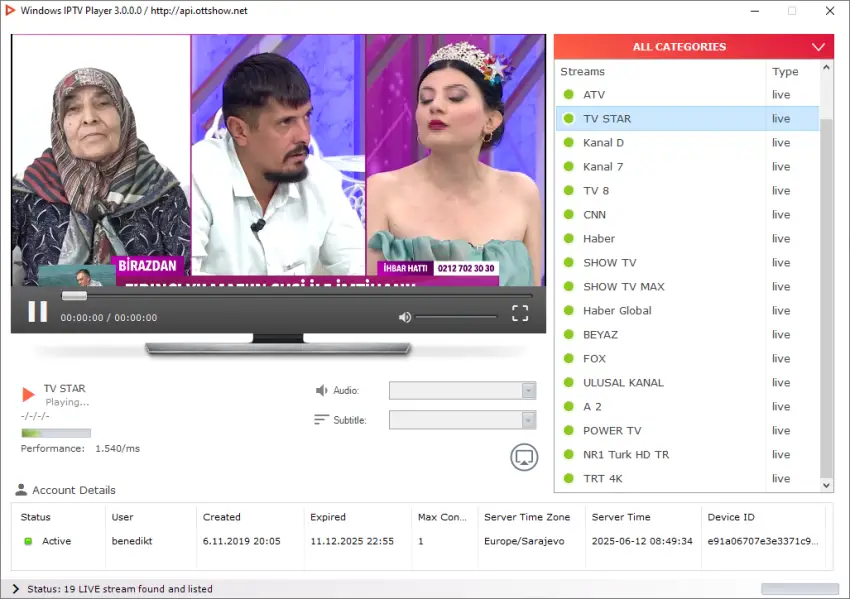Click the stream list scrollbar thumb
Screen dimensions: 850x599
pyautogui.click(x=826, y=297)
